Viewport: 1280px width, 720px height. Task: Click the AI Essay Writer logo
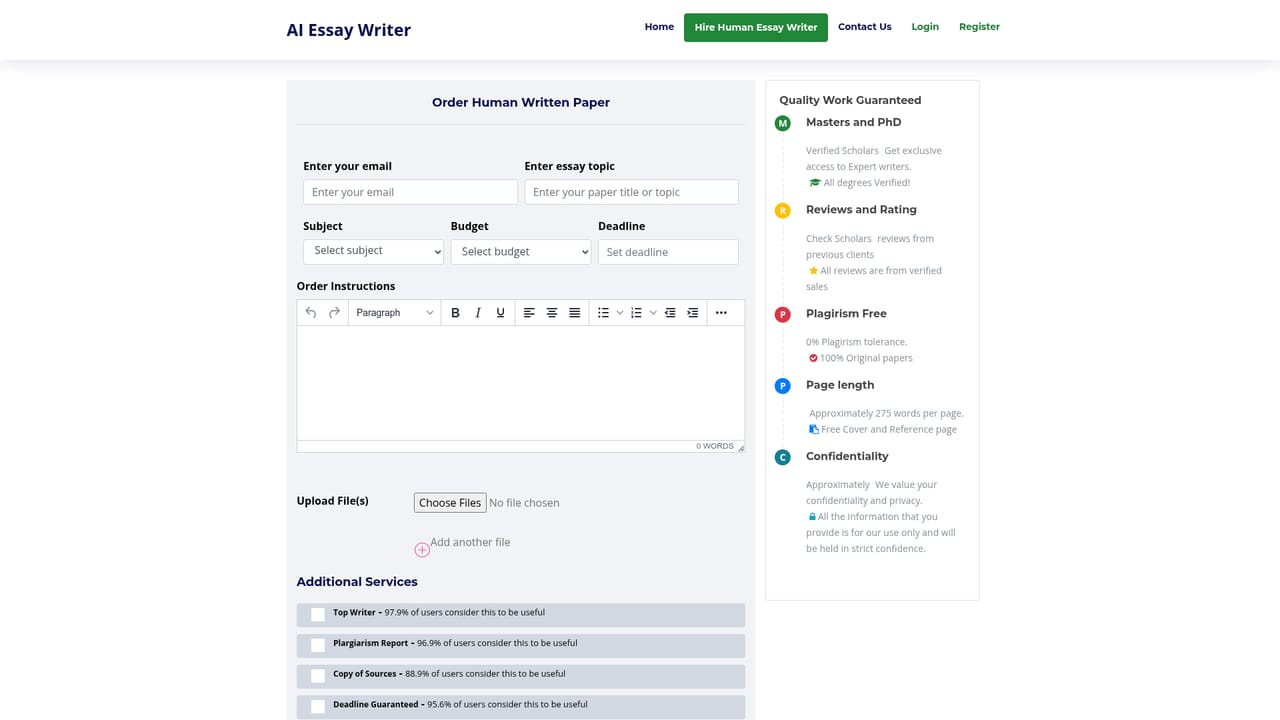[x=349, y=30]
